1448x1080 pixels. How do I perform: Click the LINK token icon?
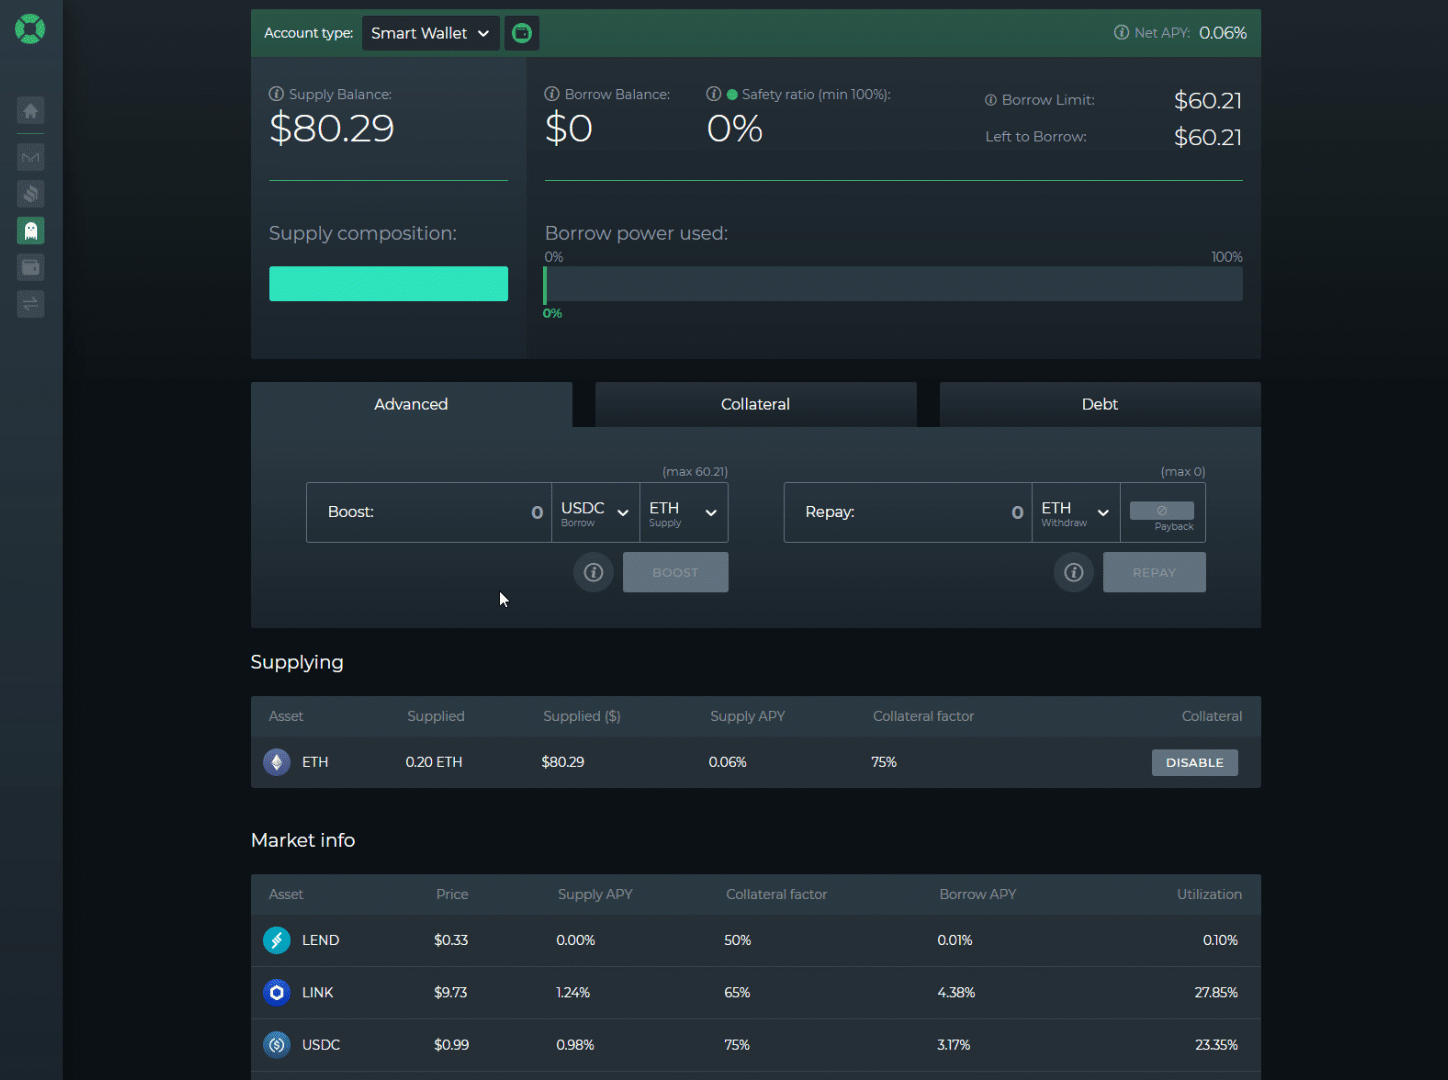277,992
